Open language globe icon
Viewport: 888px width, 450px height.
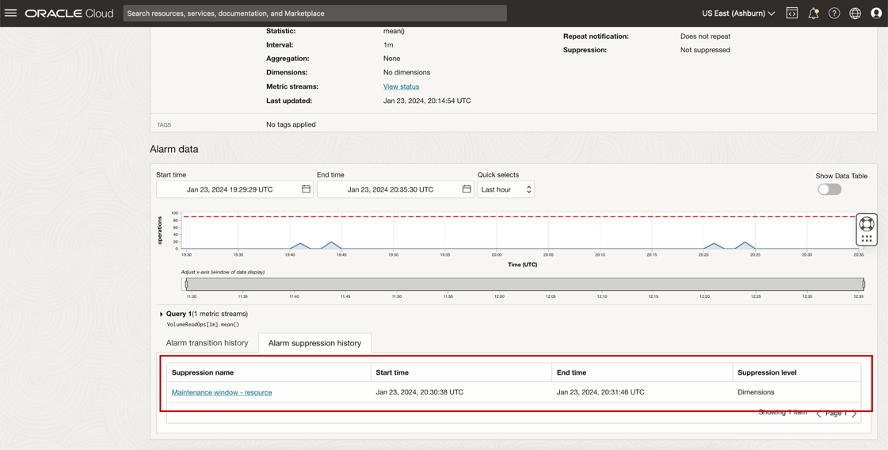(x=855, y=14)
